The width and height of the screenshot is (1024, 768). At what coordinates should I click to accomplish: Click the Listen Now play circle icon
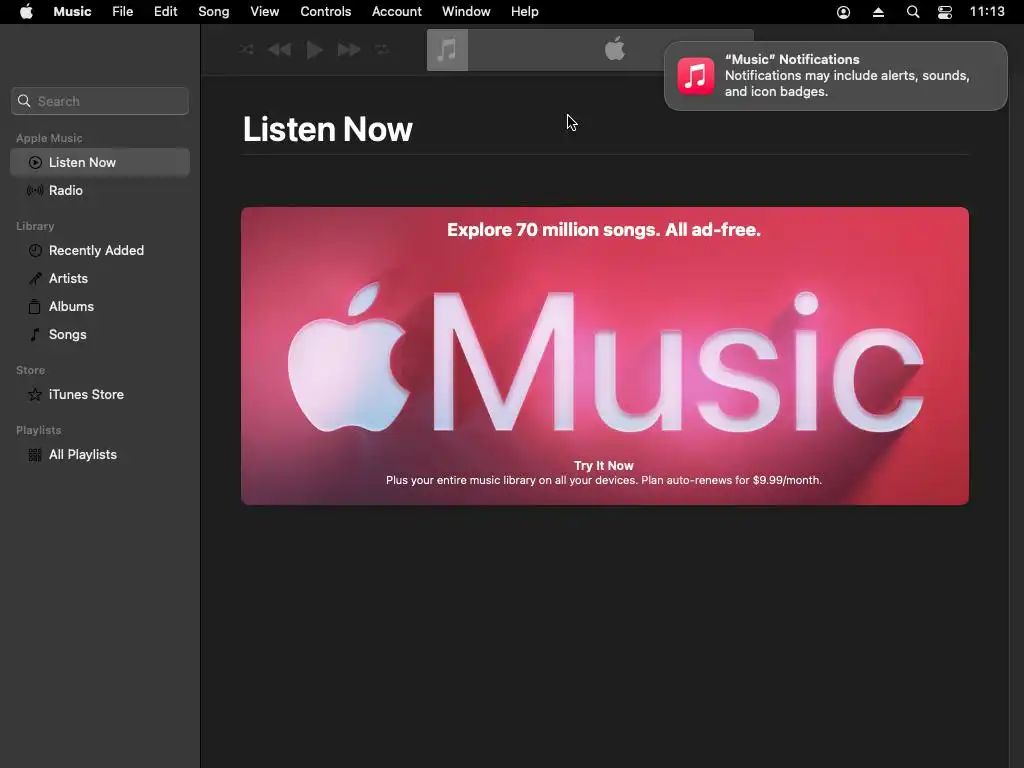pos(35,163)
